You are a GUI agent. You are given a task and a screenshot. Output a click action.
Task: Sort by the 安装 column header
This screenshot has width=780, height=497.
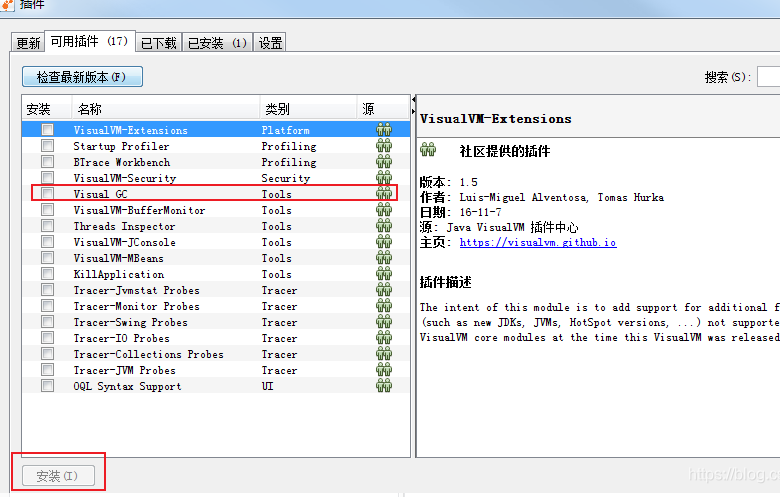47,108
